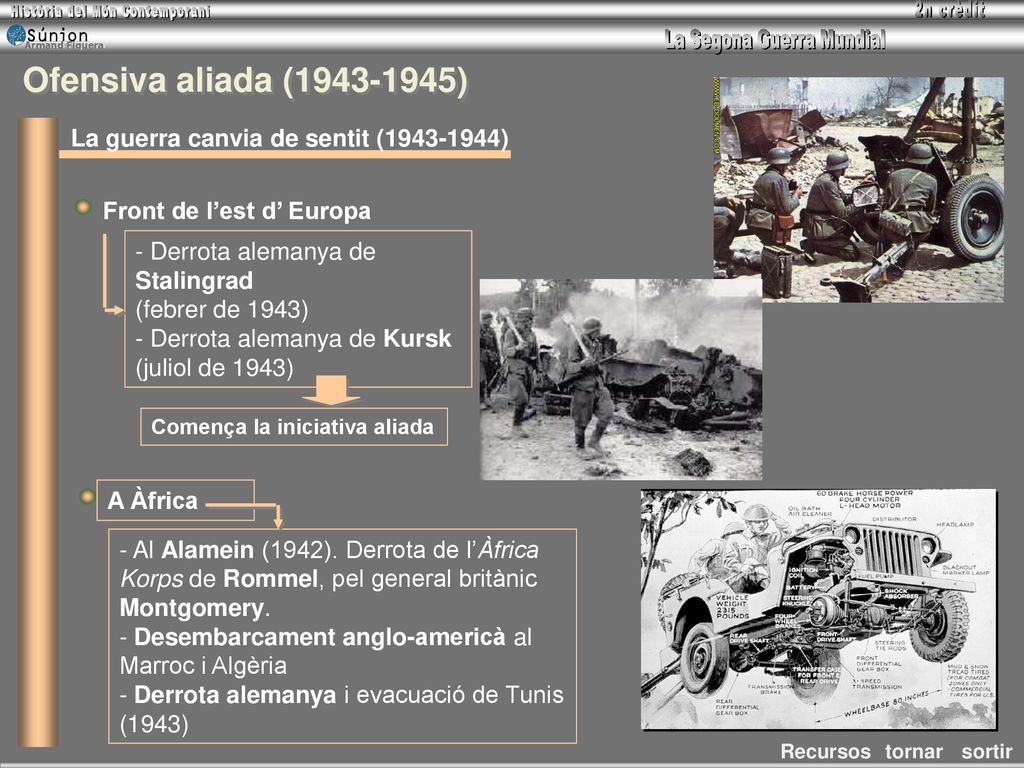Click box Comença la iniciativa aliada

(294, 427)
